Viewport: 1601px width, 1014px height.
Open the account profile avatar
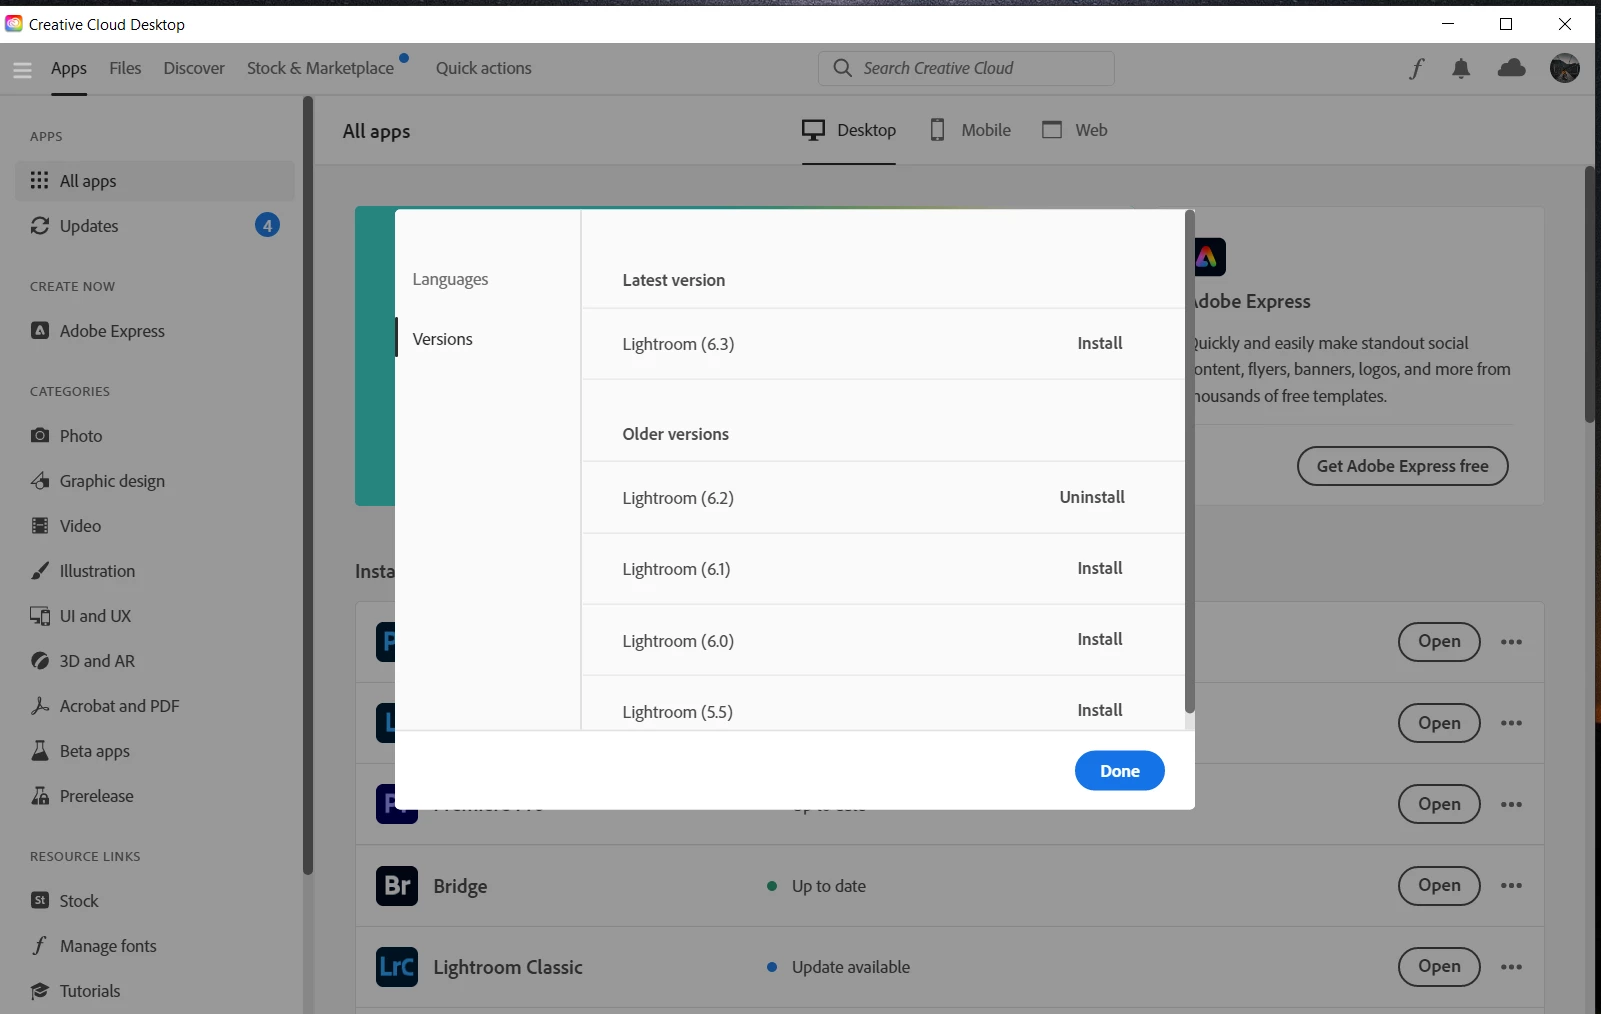(x=1565, y=68)
